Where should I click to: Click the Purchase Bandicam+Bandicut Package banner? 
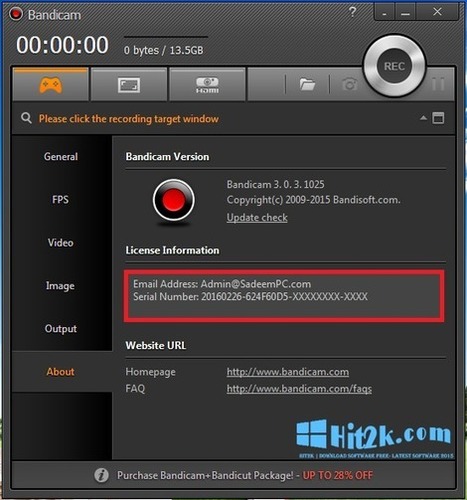coord(233,475)
